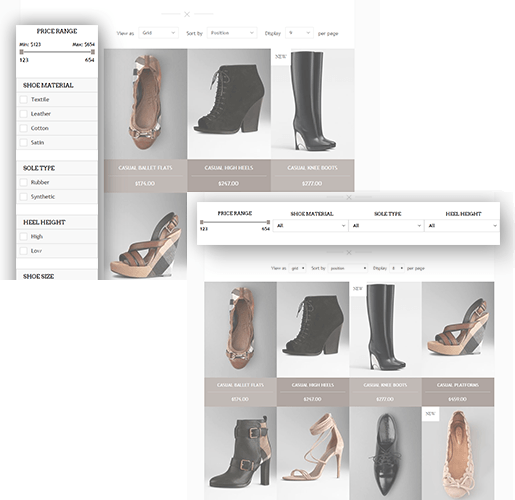
Task: Open Casual Ballet Flats title in lower grid
Action: click(240, 385)
